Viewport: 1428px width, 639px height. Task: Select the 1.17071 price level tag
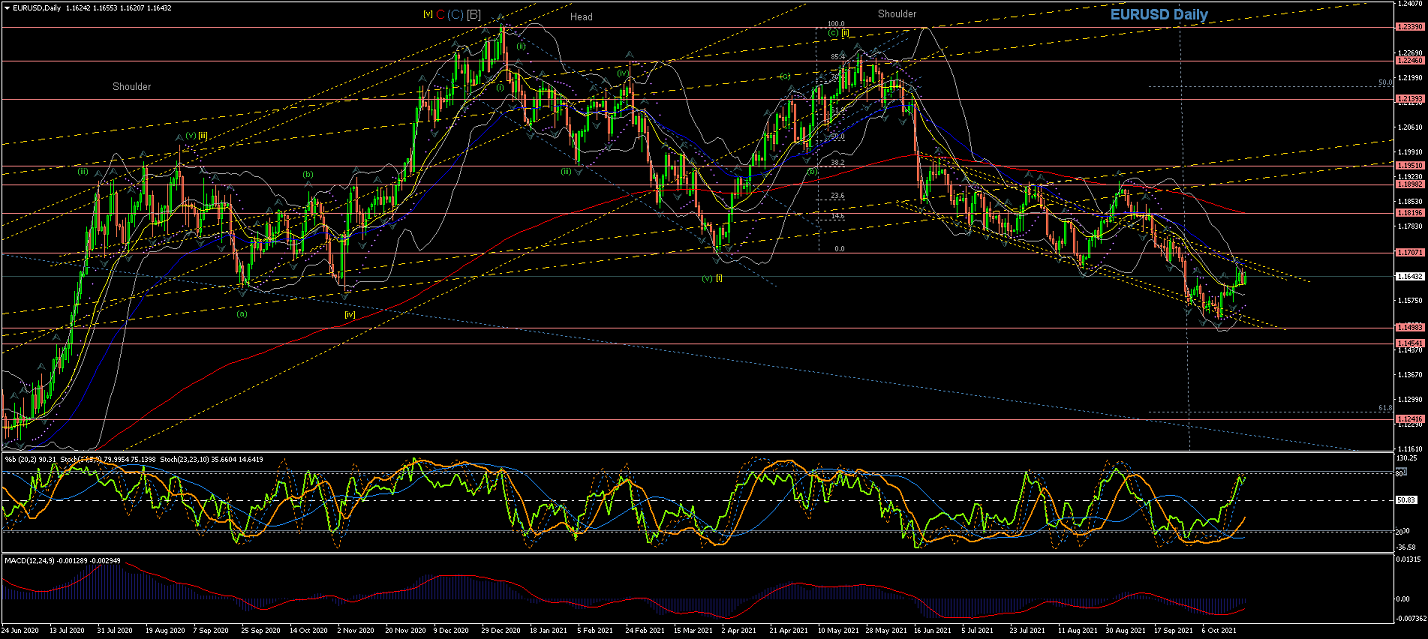(1410, 252)
